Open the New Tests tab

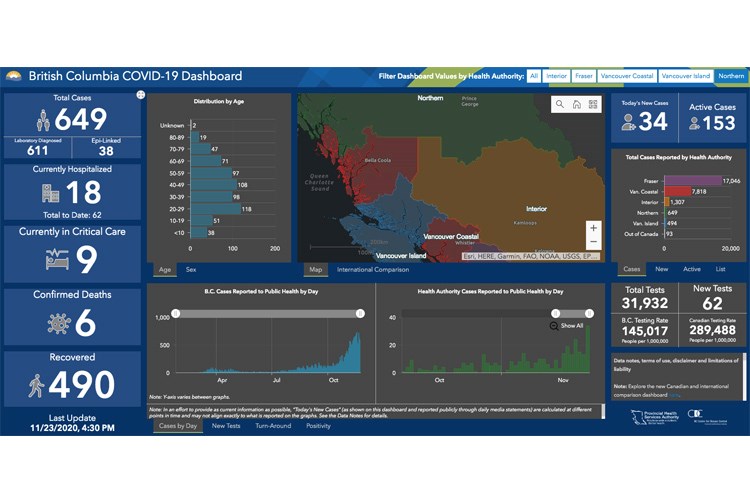pos(226,426)
